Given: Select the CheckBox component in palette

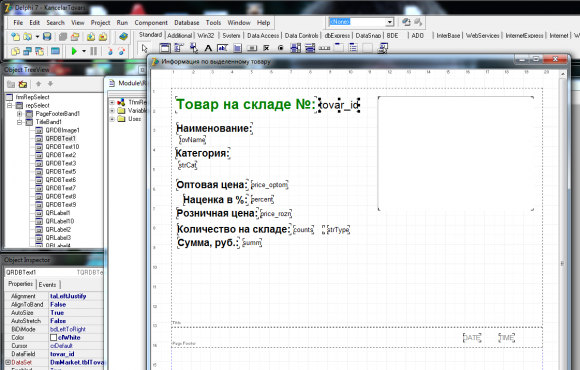Looking at the screenshot, I should pos(266,48).
